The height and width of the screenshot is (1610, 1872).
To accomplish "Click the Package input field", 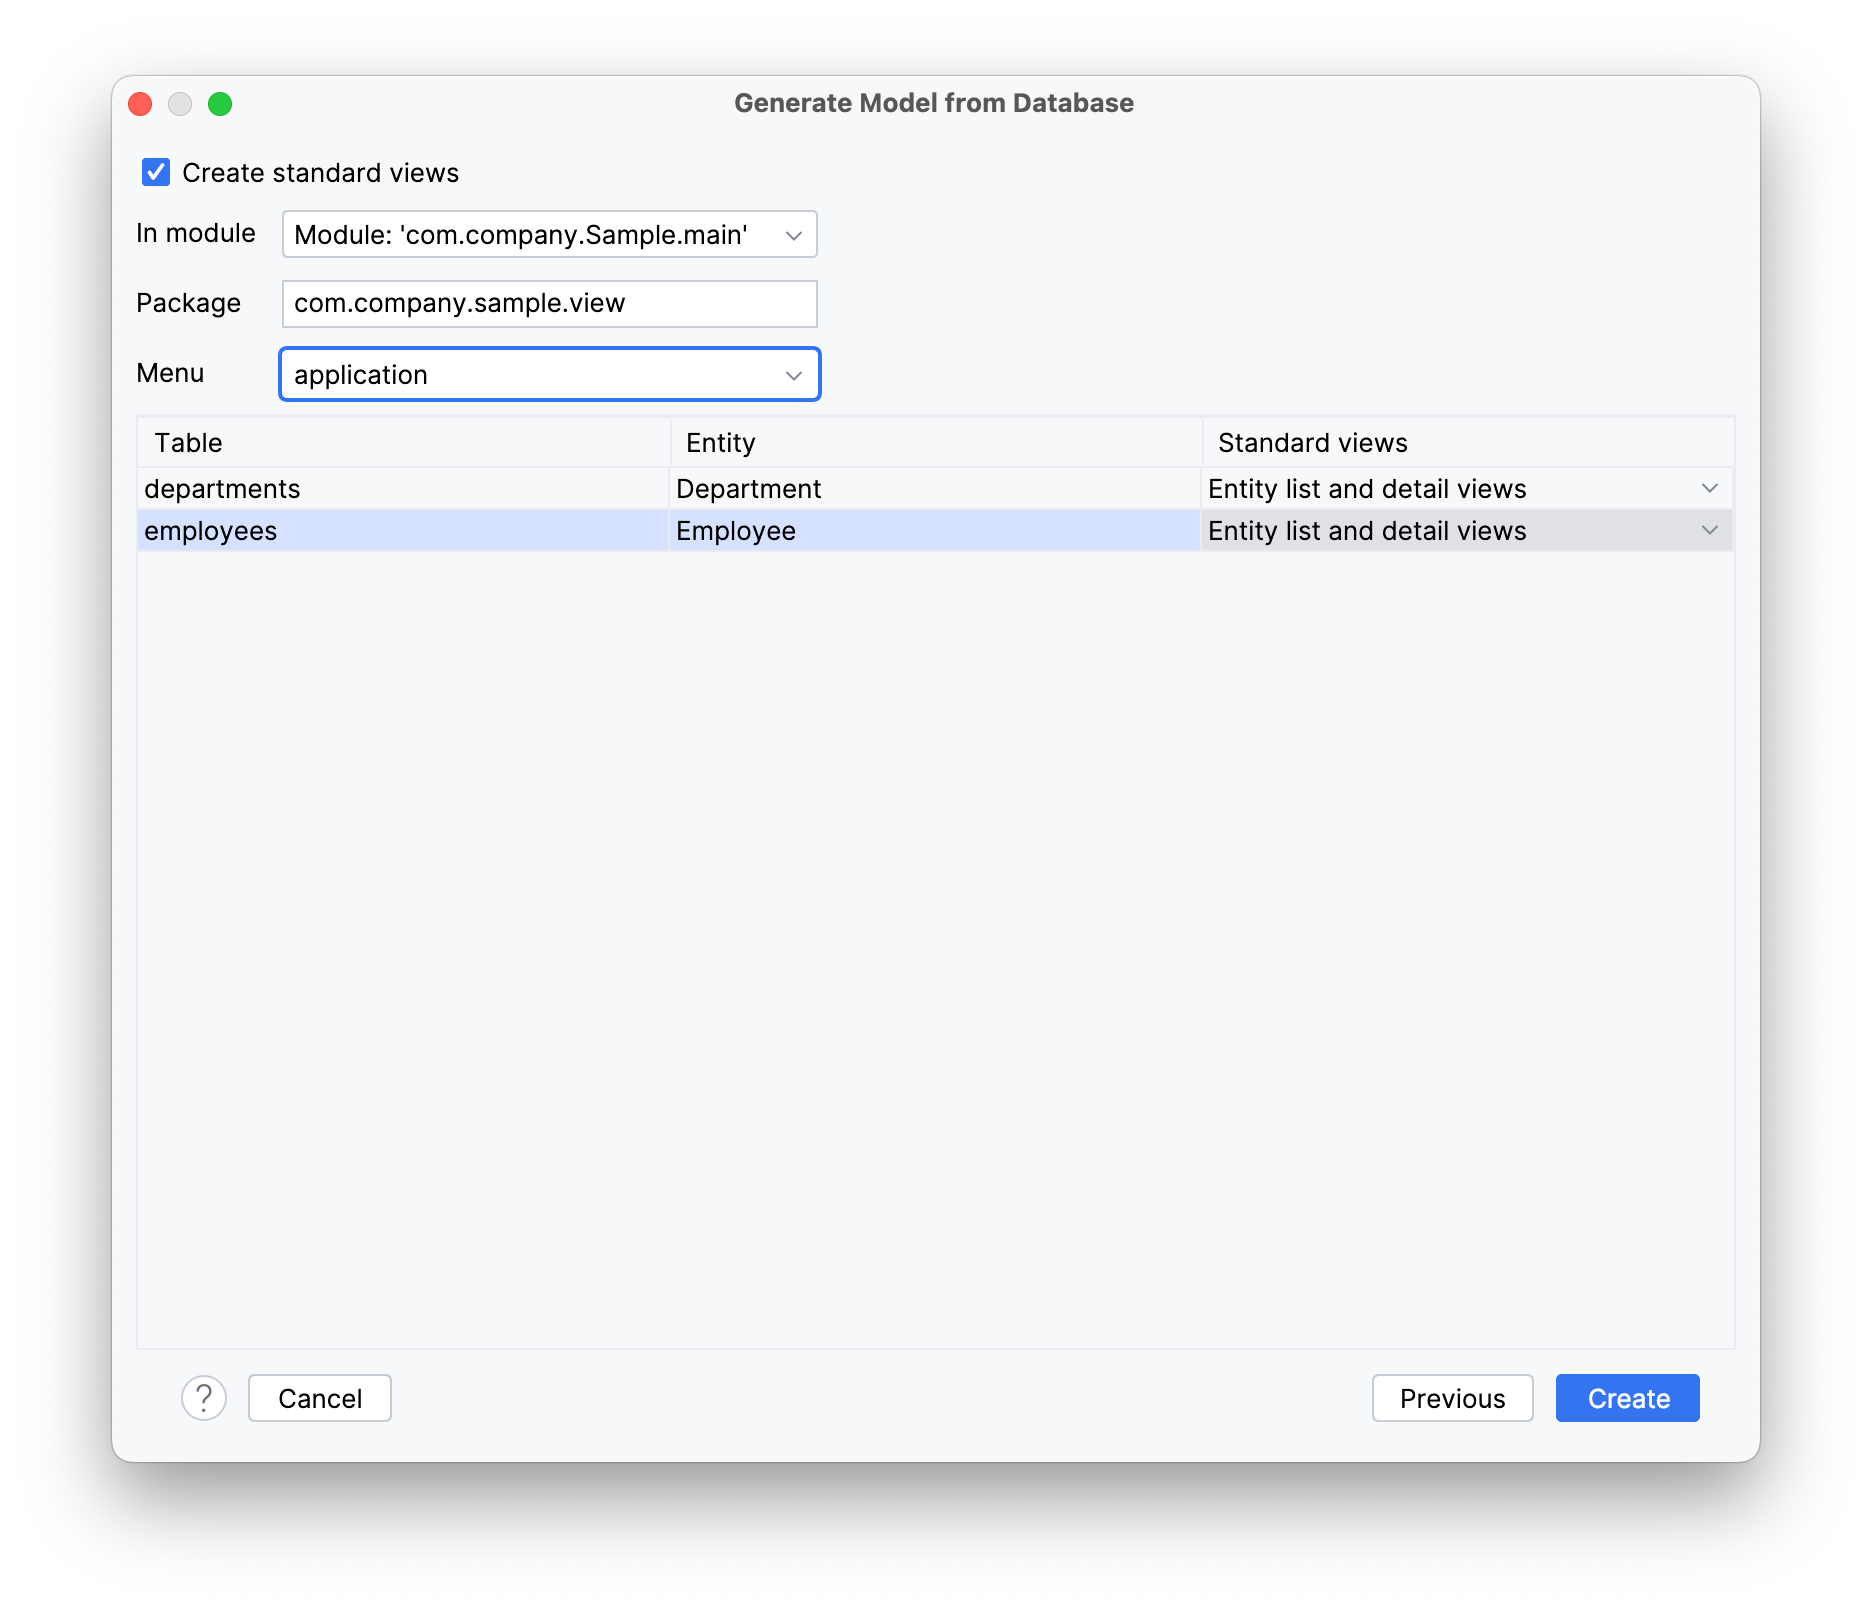I will [x=549, y=303].
